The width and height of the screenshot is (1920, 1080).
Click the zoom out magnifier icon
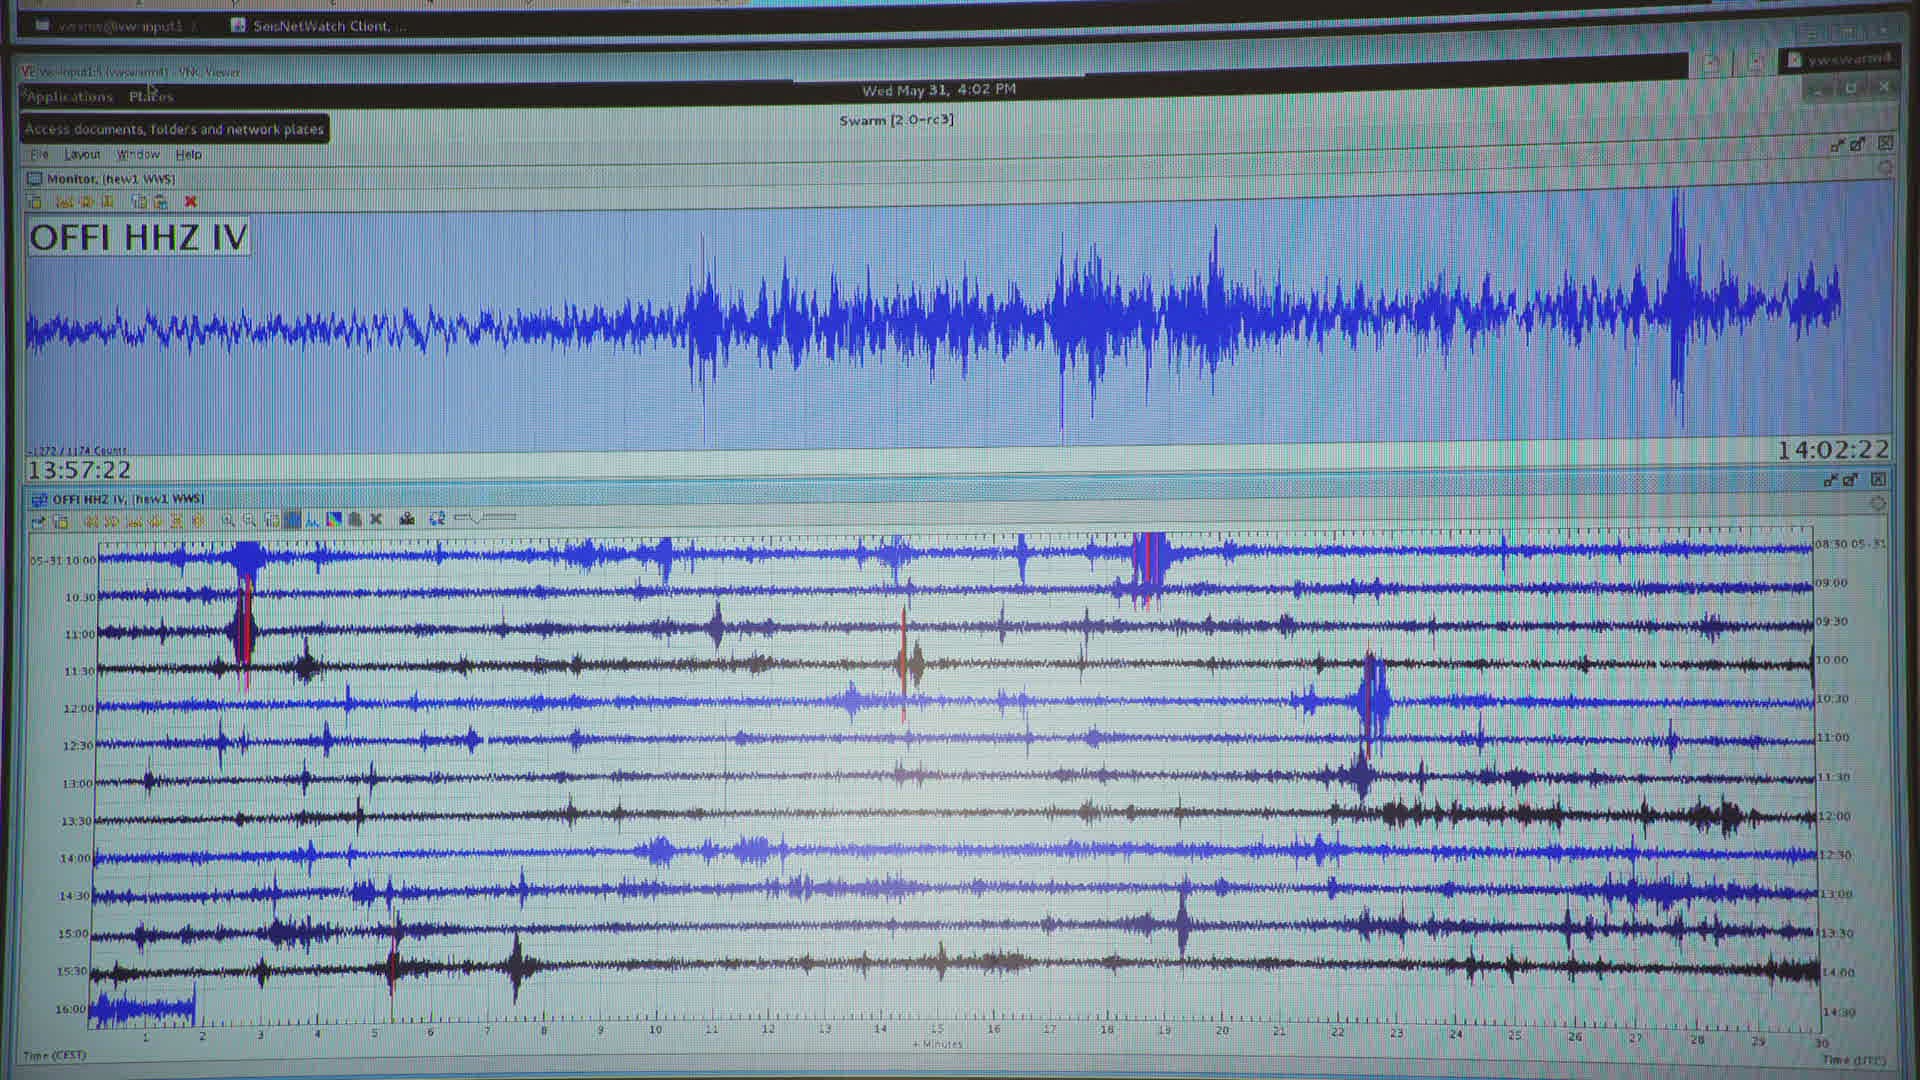pyautogui.click(x=249, y=520)
